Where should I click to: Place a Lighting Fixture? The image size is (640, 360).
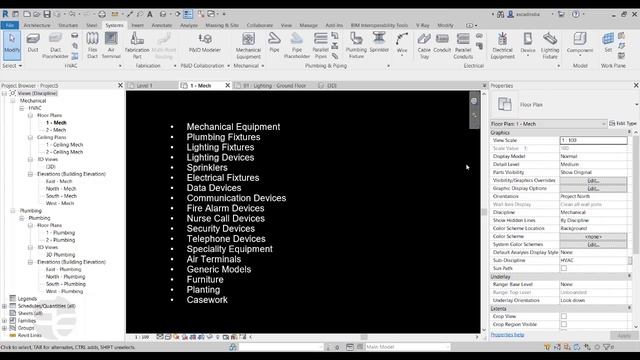[550, 46]
